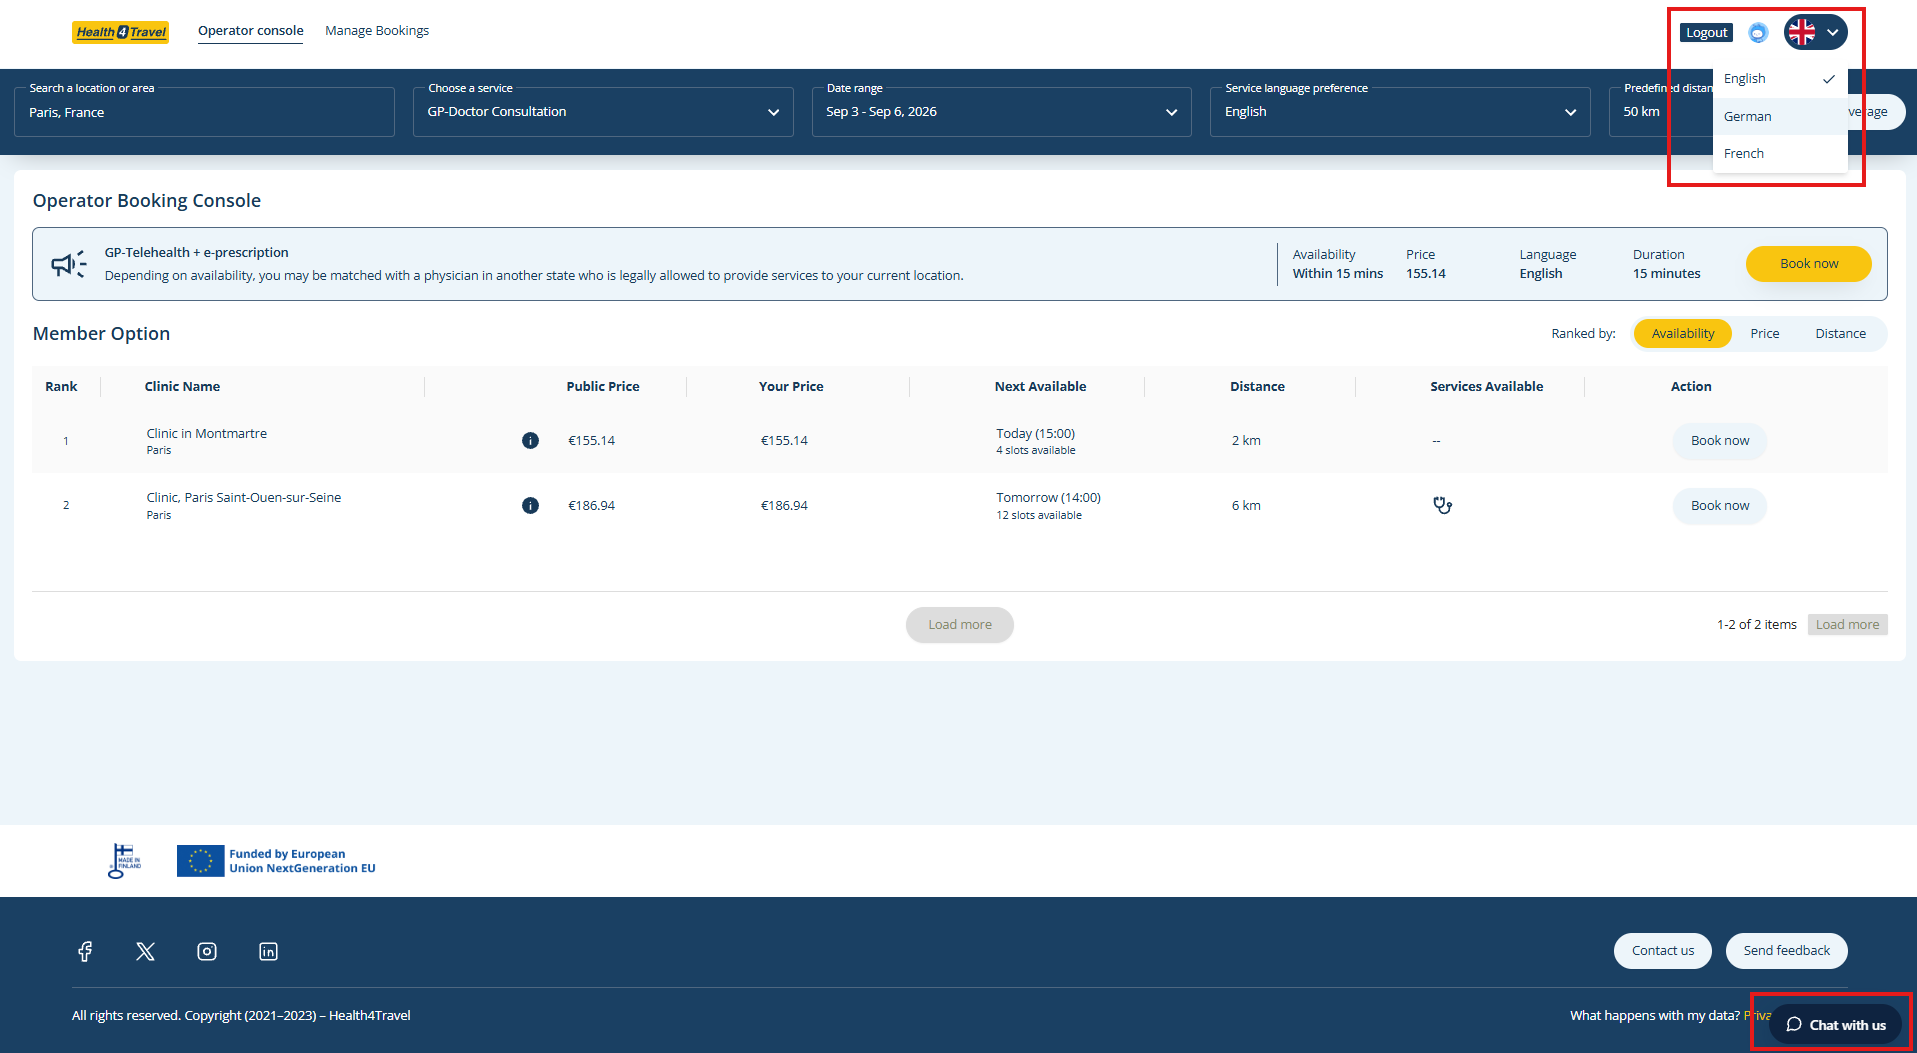Click the Services Available column header
The height and width of the screenshot is (1053, 1917).
1486,387
